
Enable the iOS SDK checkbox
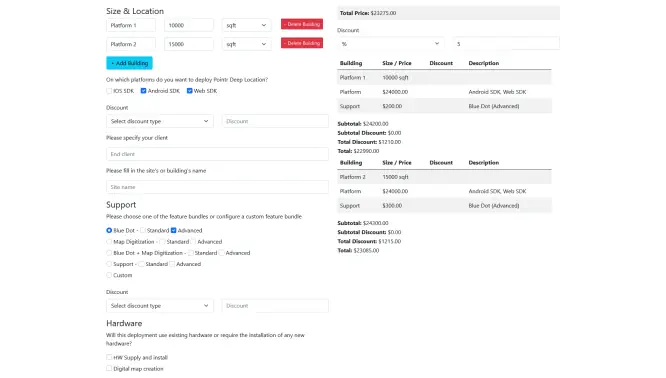pos(109,91)
